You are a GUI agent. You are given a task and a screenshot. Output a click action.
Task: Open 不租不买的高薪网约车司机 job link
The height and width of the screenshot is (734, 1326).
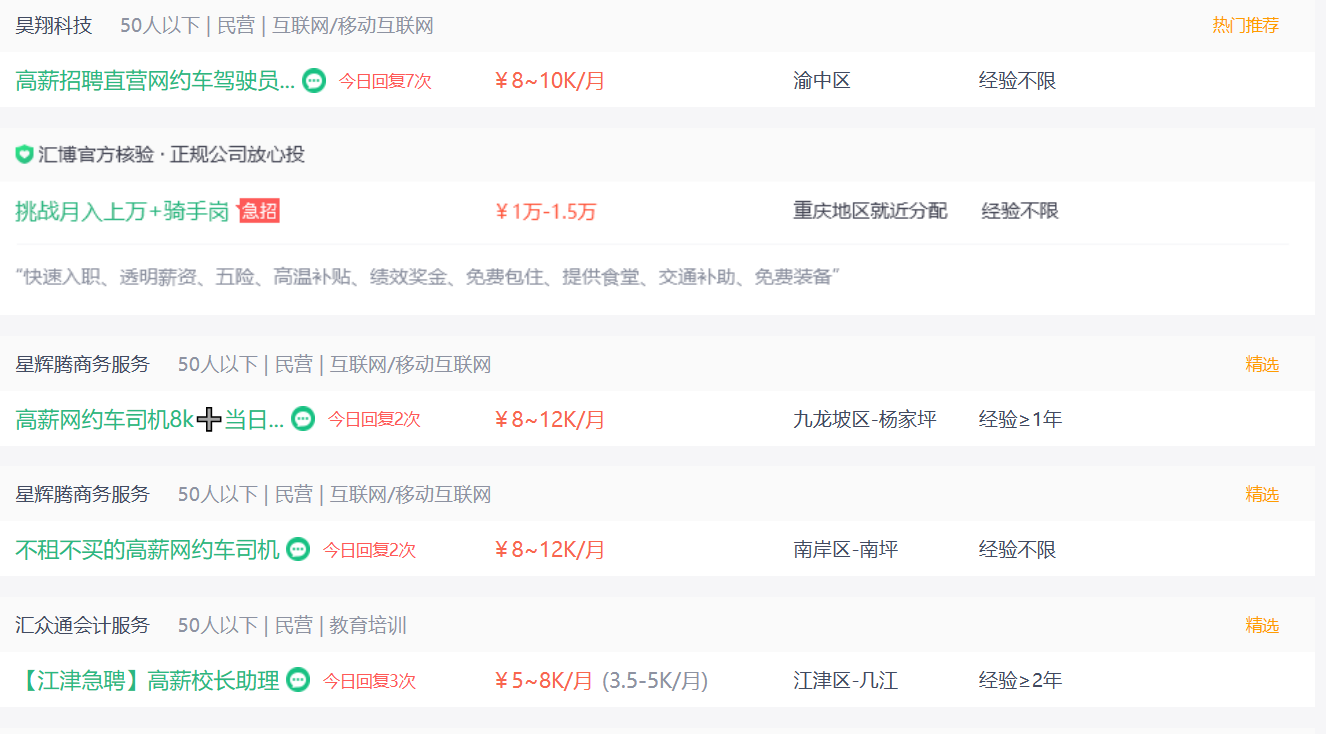(x=148, y=549)
